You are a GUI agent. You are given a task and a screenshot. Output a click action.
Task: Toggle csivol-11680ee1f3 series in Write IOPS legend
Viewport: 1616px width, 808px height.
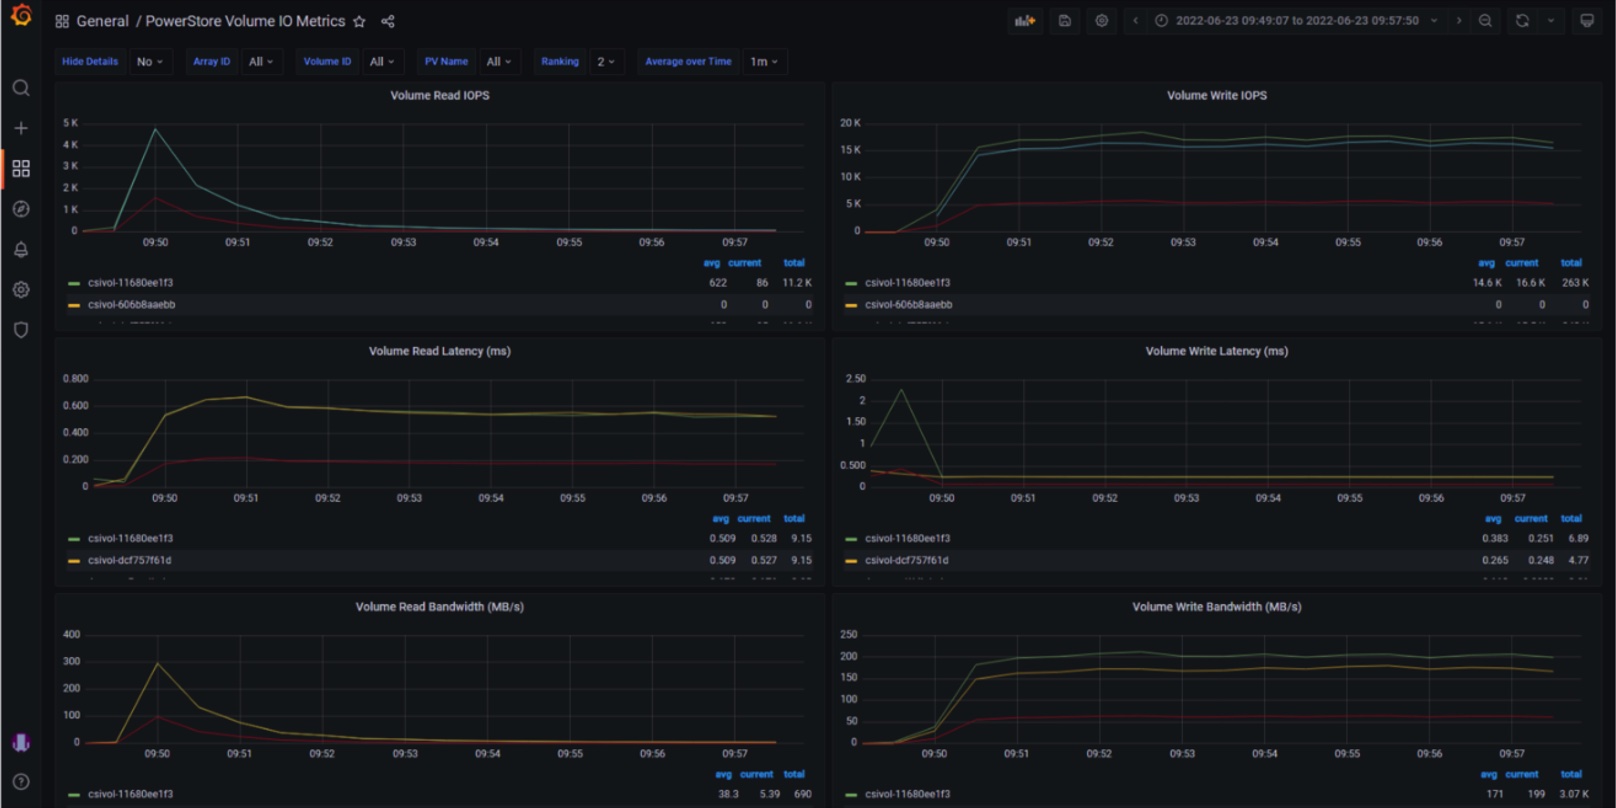907,283
